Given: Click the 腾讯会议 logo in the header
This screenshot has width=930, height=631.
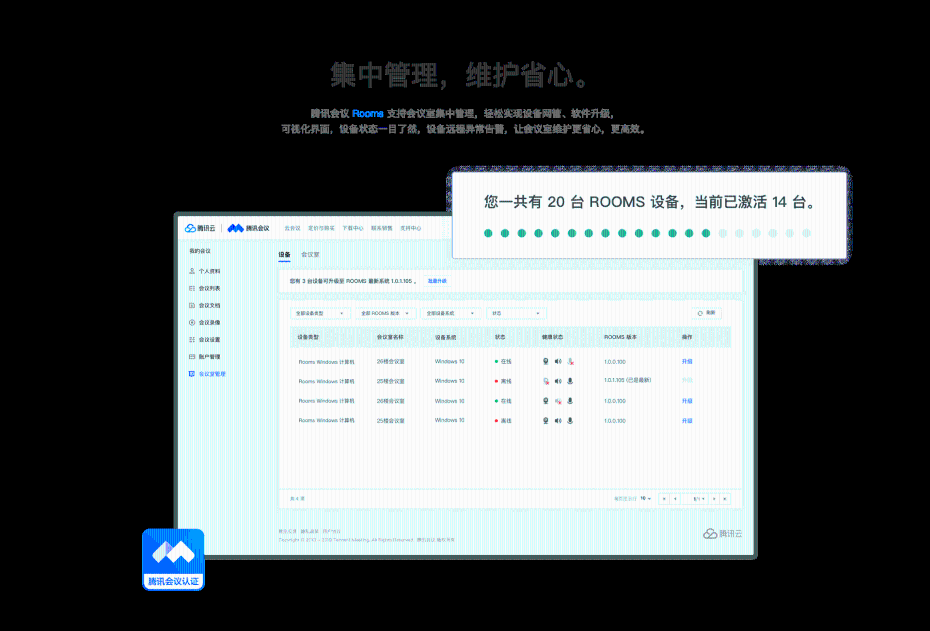Looking at the screenshot, I should coord(249,228).
